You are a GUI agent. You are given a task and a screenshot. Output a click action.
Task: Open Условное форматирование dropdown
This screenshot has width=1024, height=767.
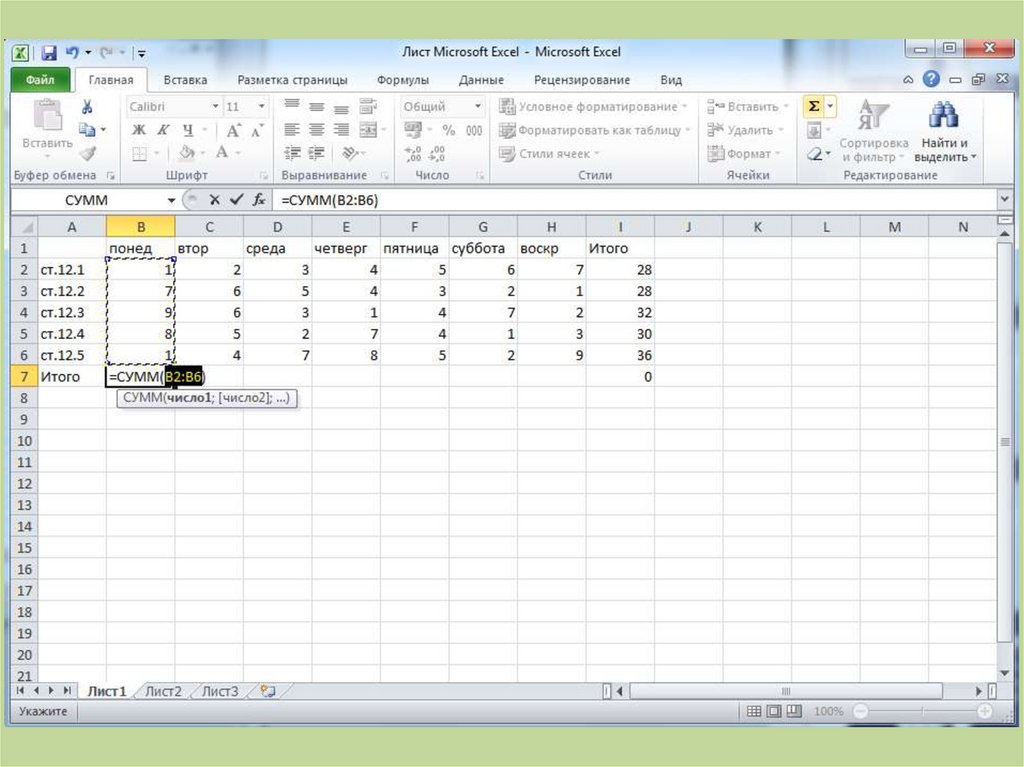594,106
